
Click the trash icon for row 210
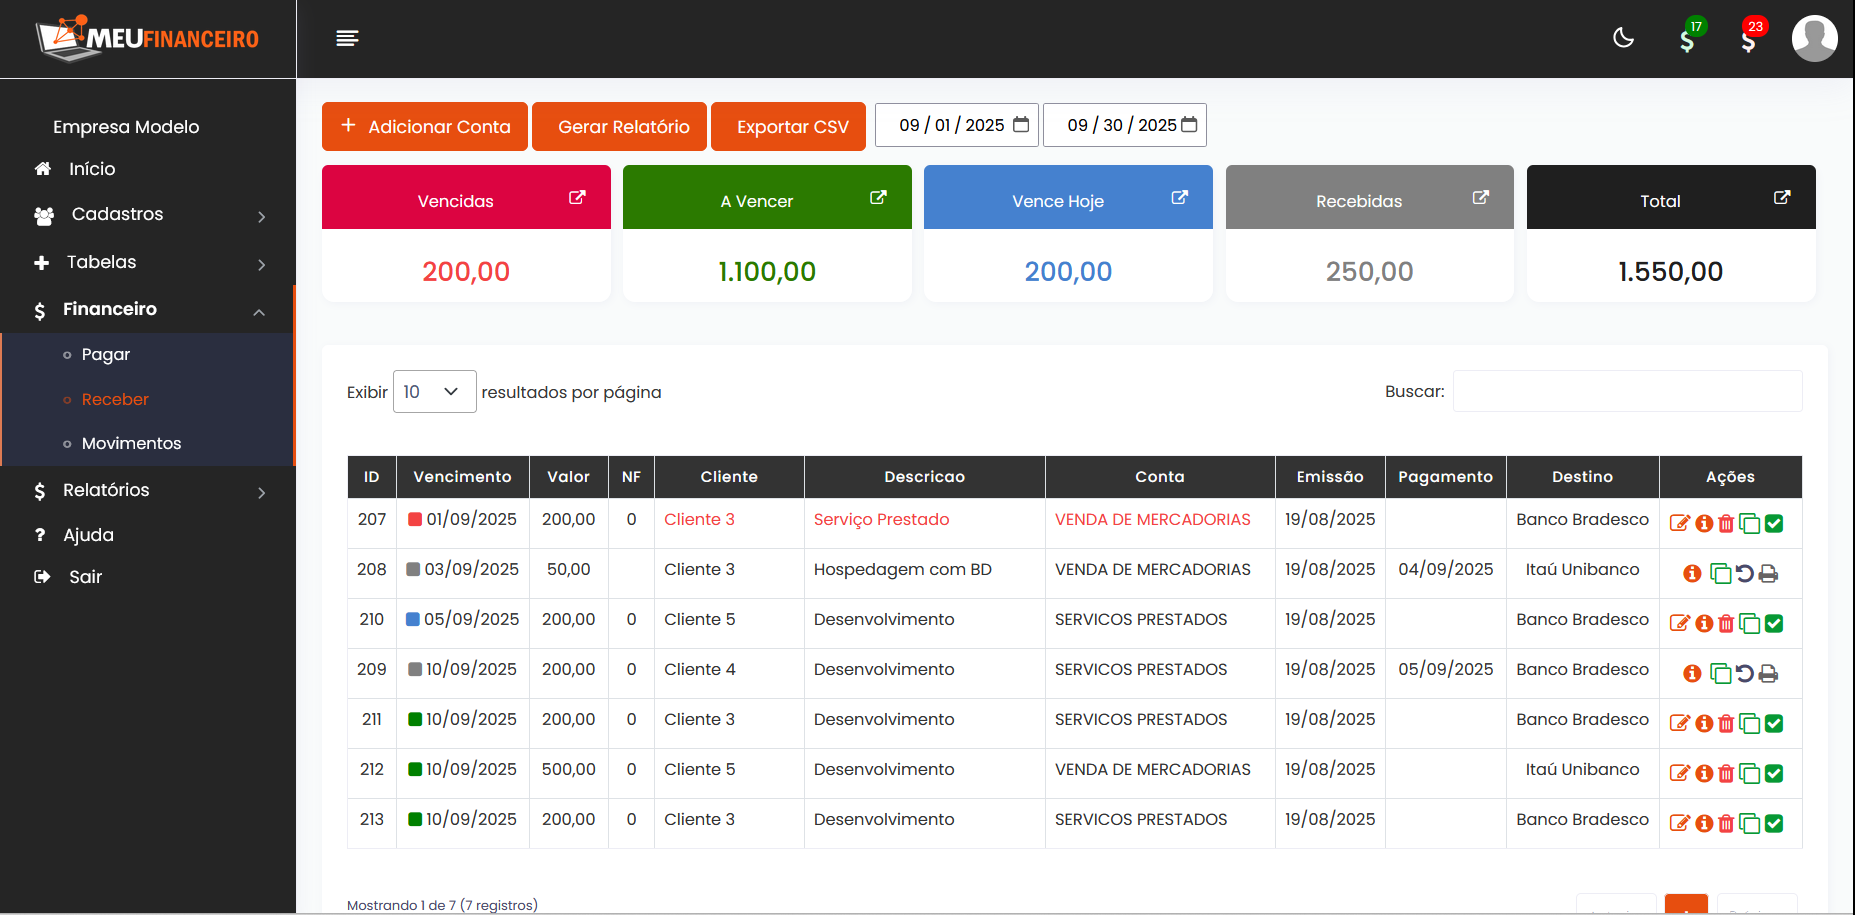click(x=1726, y=623)
